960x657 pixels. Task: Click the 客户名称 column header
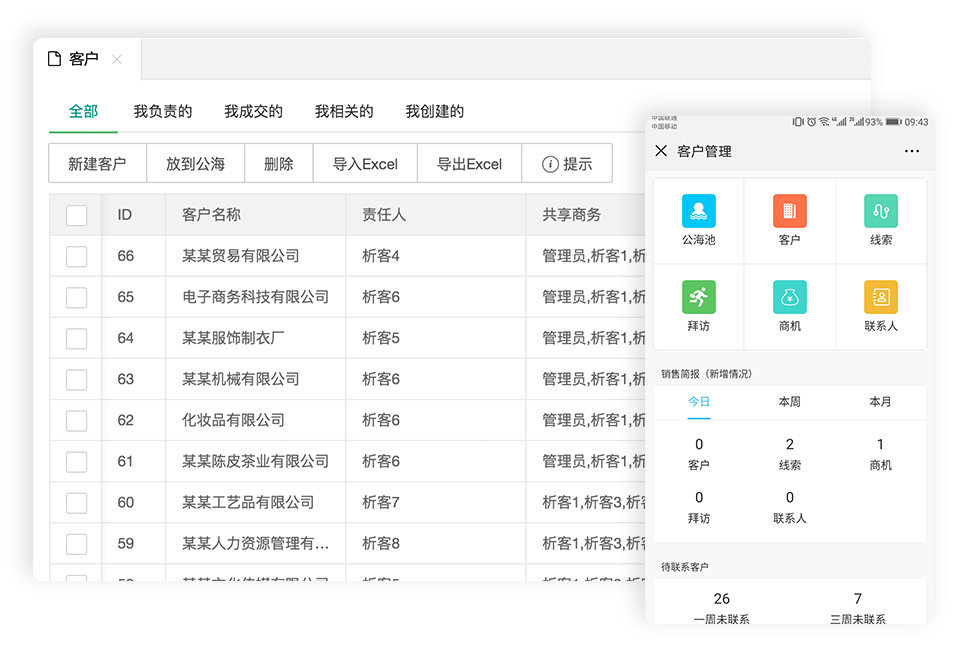click(x=211, y=215)
